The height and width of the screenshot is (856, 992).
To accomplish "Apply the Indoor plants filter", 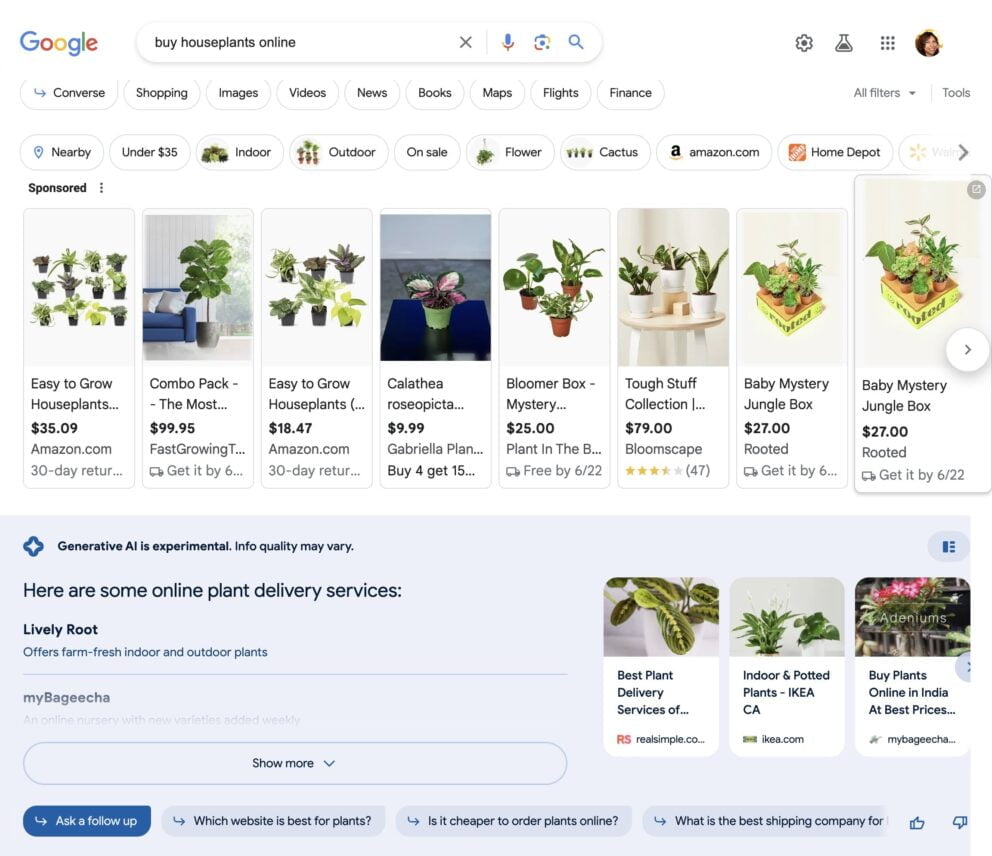I will pos(240,152).
